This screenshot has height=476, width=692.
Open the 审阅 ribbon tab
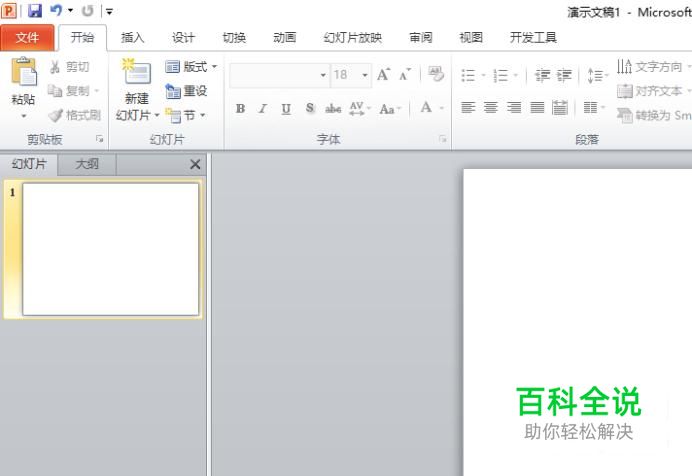pos(421,38)
